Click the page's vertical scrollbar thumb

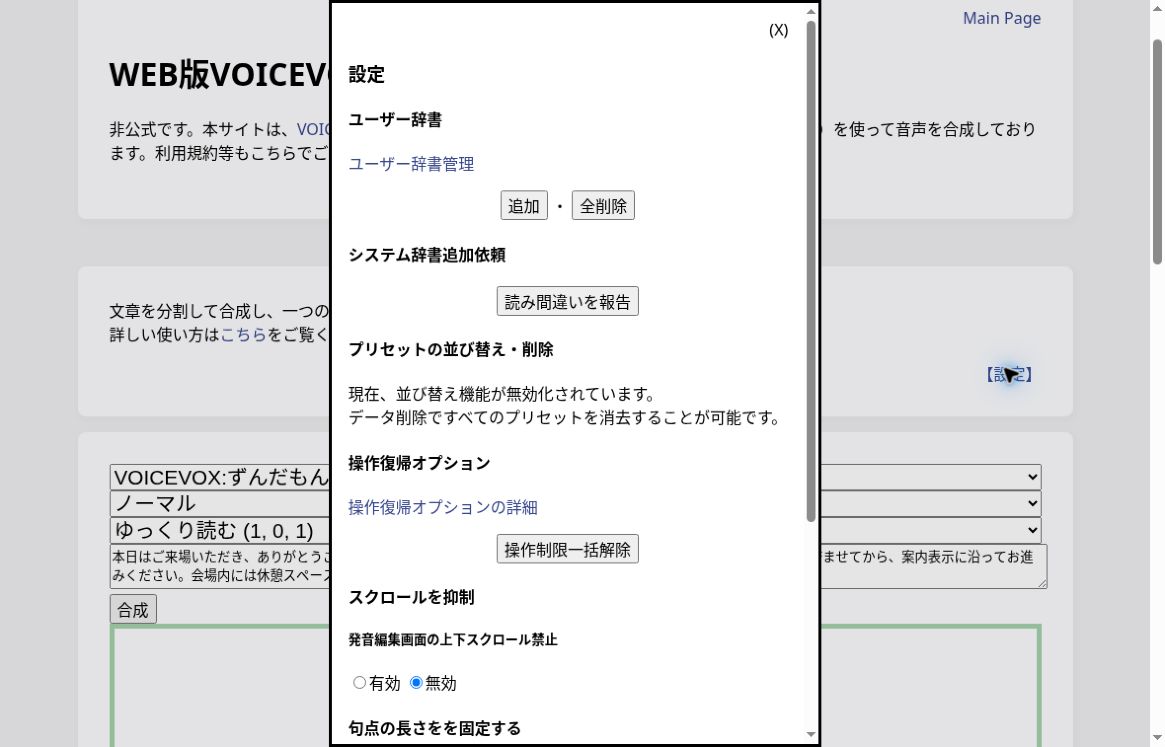coord(1157,152)
